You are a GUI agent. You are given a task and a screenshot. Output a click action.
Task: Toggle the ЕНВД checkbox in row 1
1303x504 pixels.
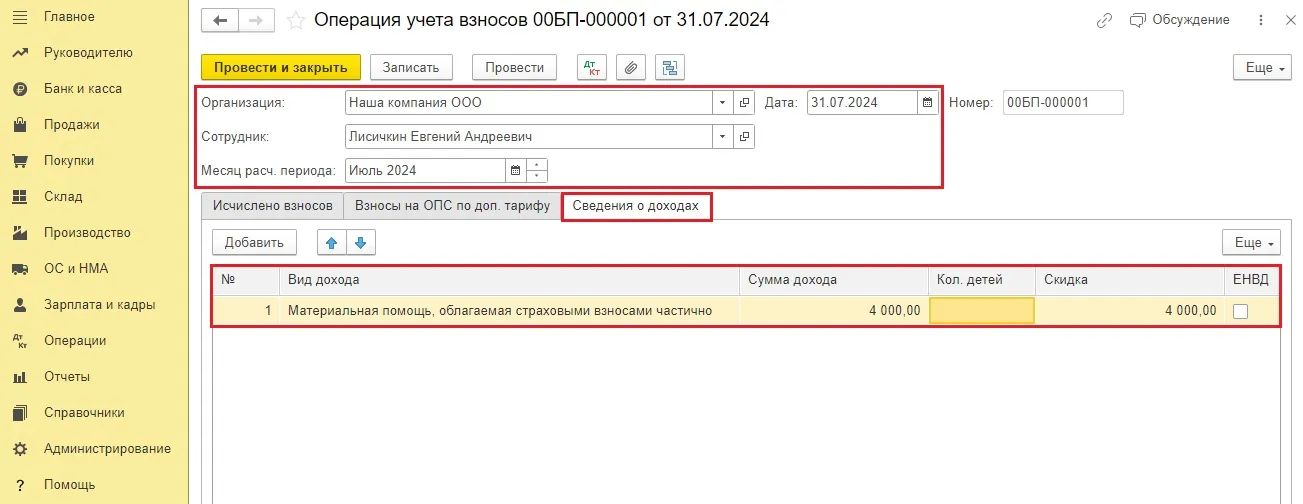1240,311
